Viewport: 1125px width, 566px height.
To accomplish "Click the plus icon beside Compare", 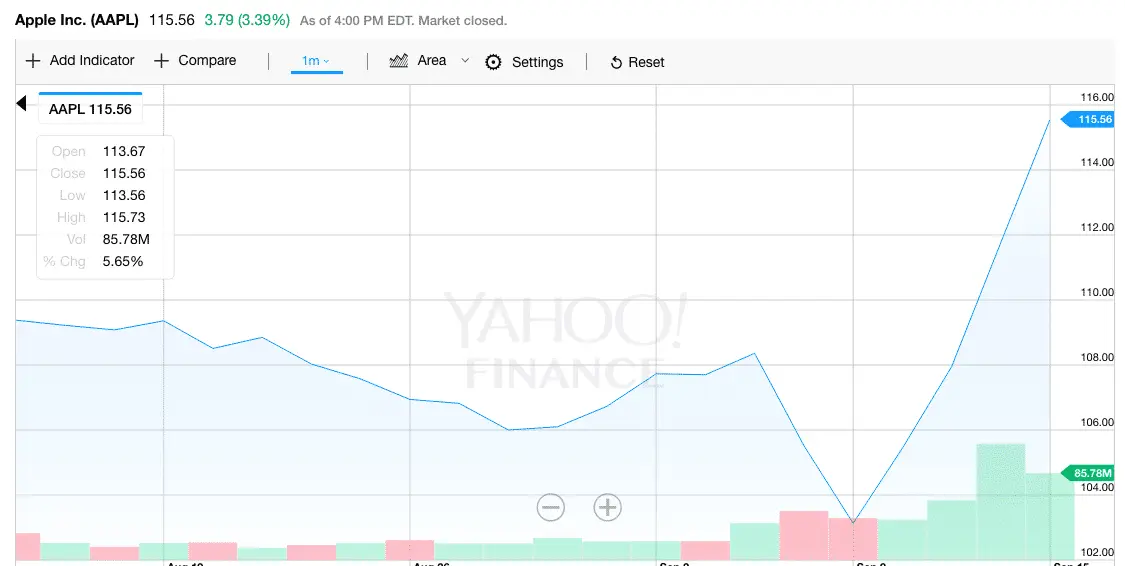I will click(x=161, y=61).
